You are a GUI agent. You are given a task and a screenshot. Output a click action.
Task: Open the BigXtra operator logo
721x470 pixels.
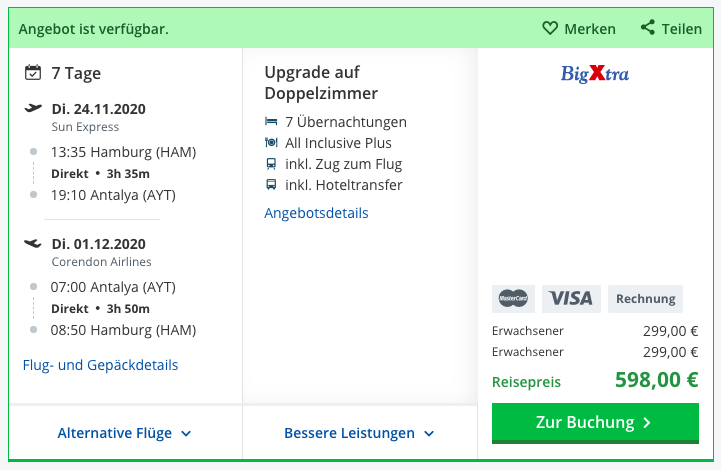pos(595,74)
